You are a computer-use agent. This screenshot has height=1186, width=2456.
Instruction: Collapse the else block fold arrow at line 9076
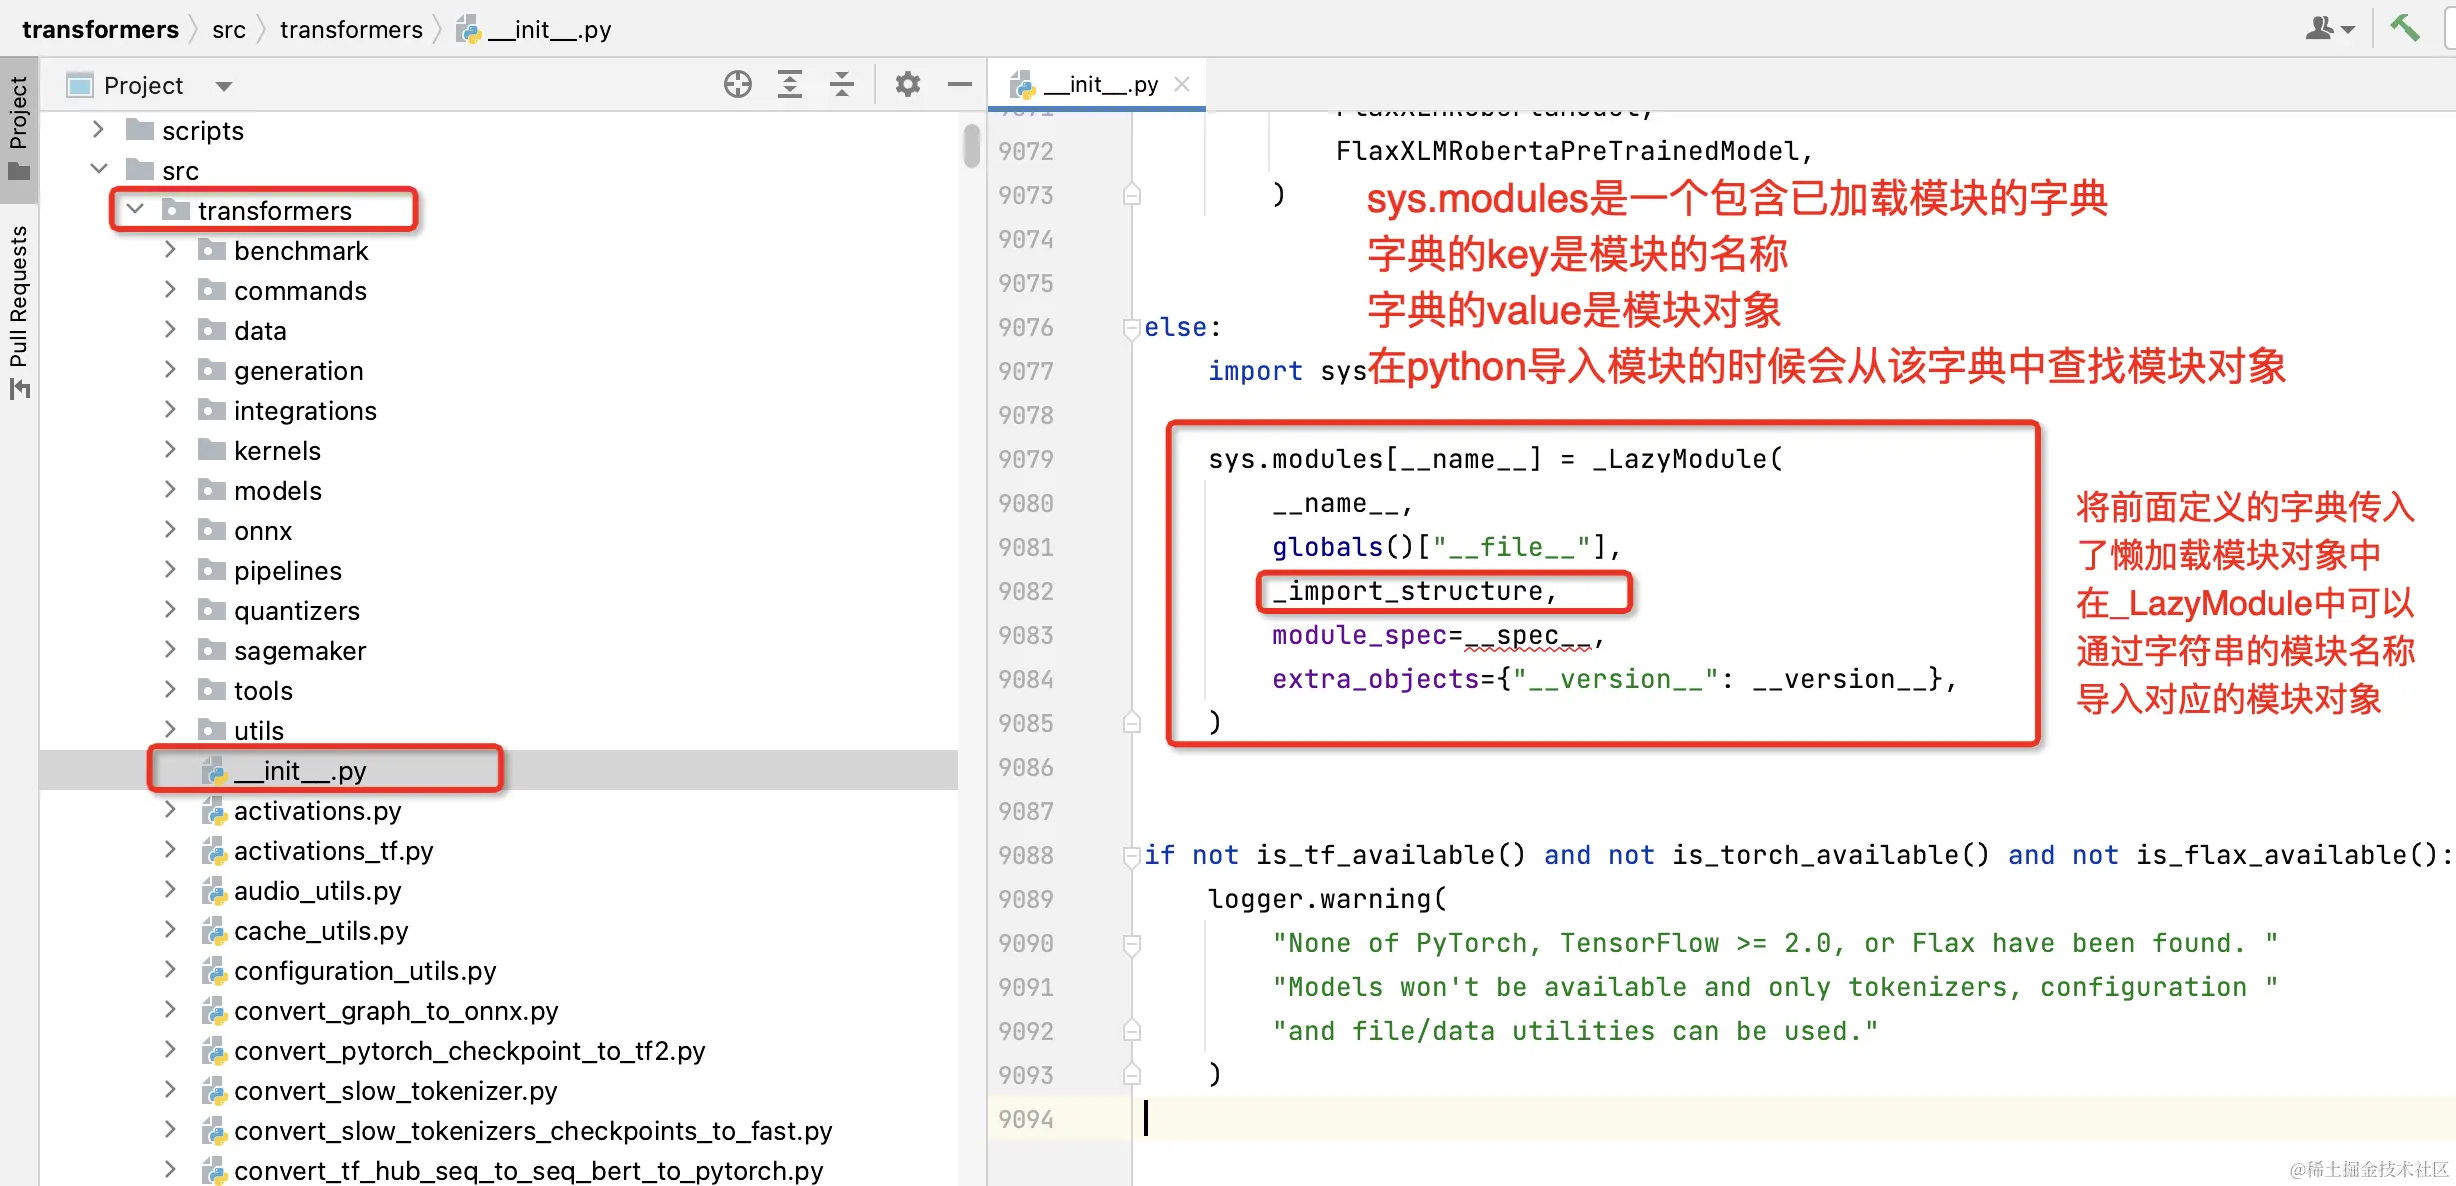[1131, 328]
